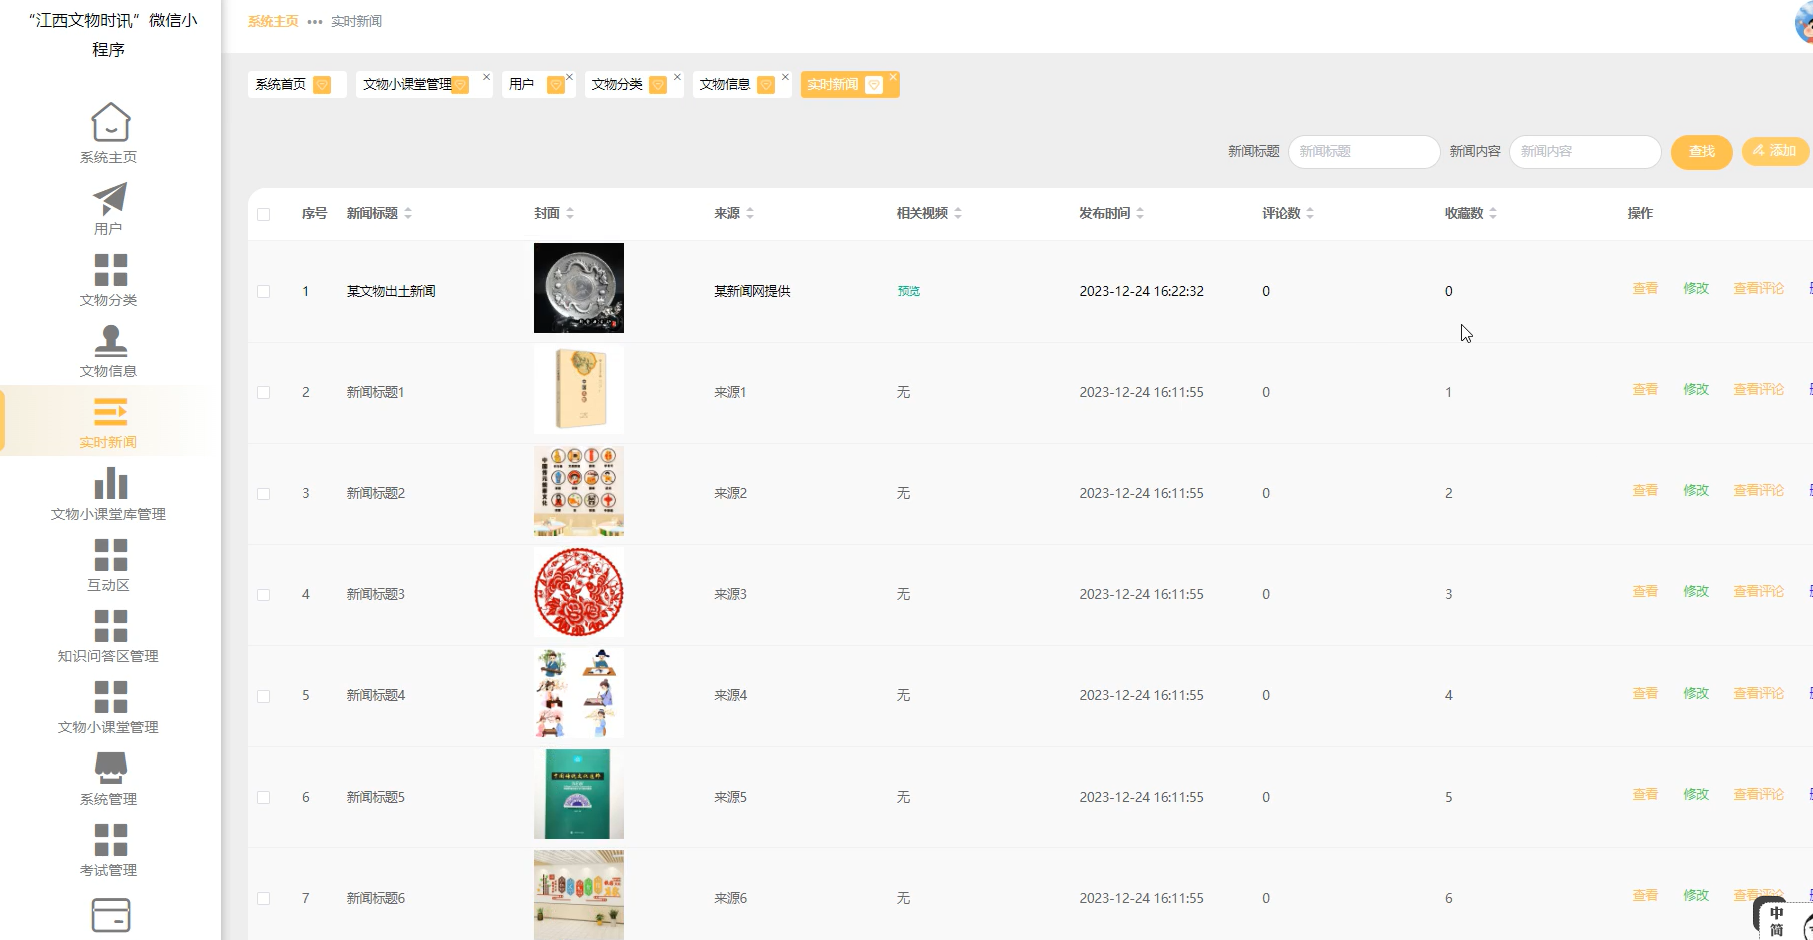Screen dimensions: 1813x940
Task: Tick the select-all checkbox in table header
Action: (264, 213)
